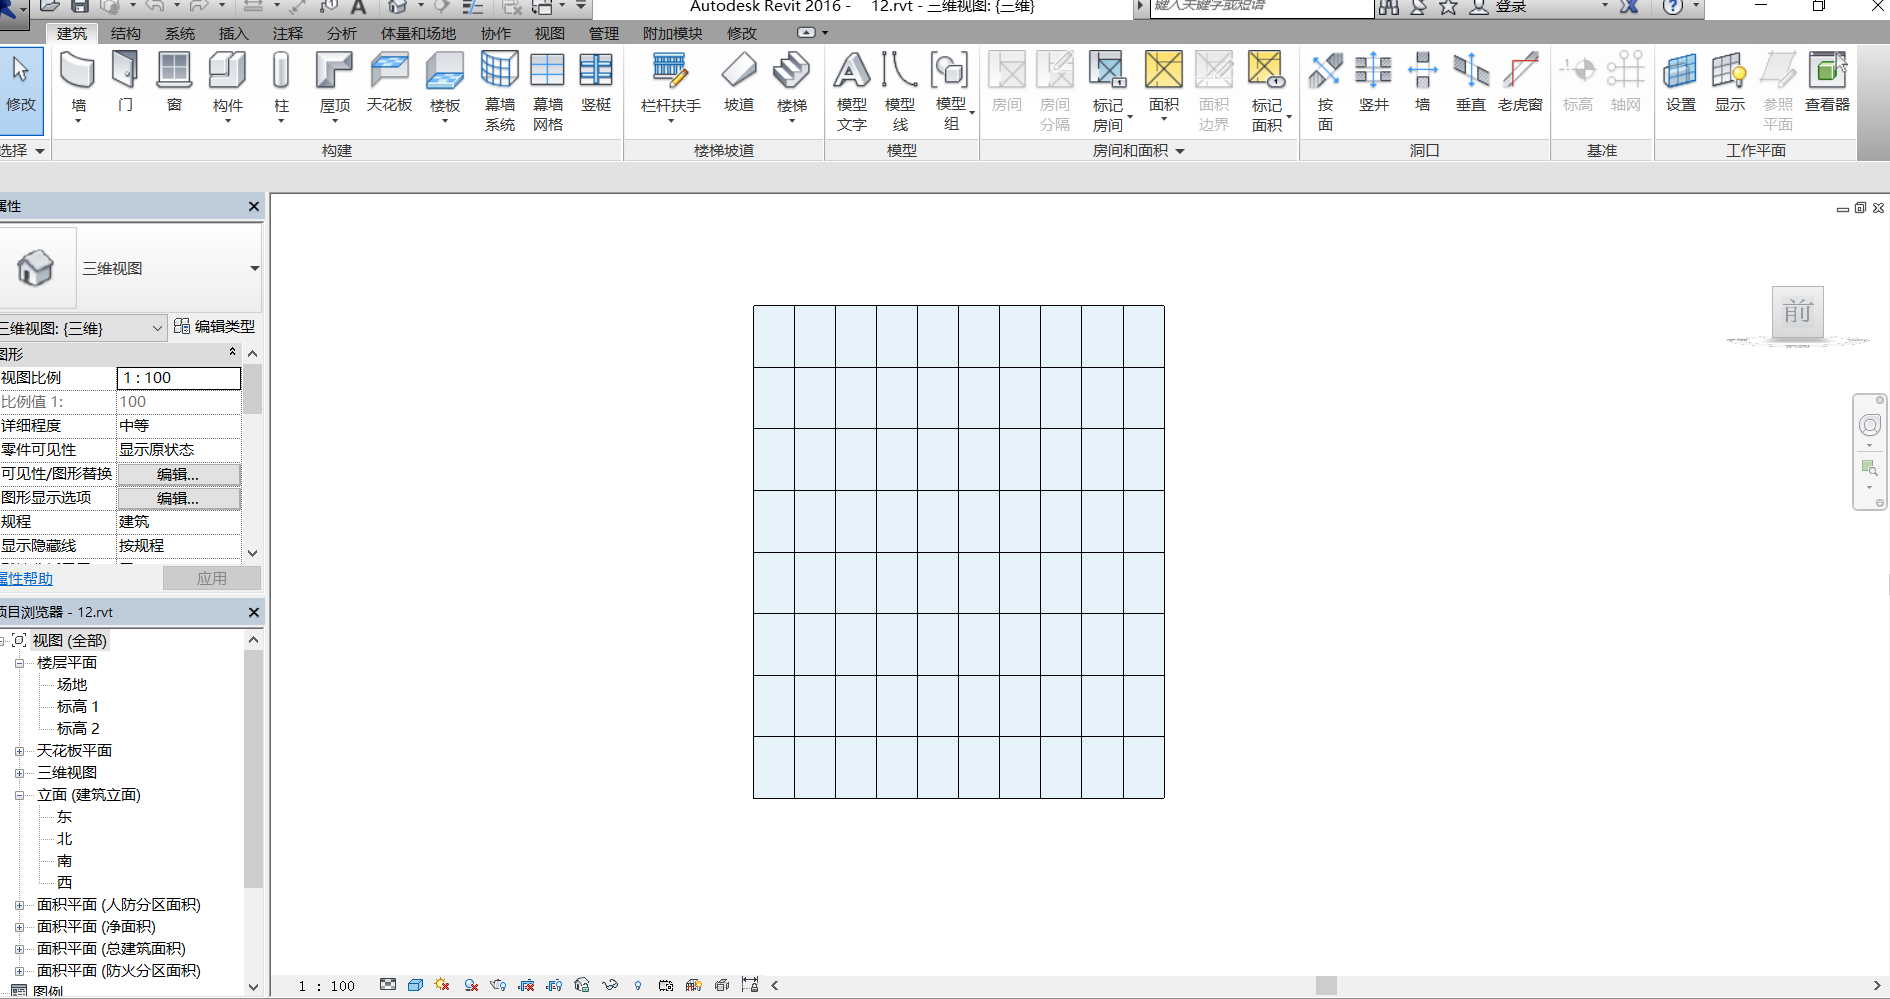
Task: Select the Wall tool in ribbon
Action: coord(77,82)
